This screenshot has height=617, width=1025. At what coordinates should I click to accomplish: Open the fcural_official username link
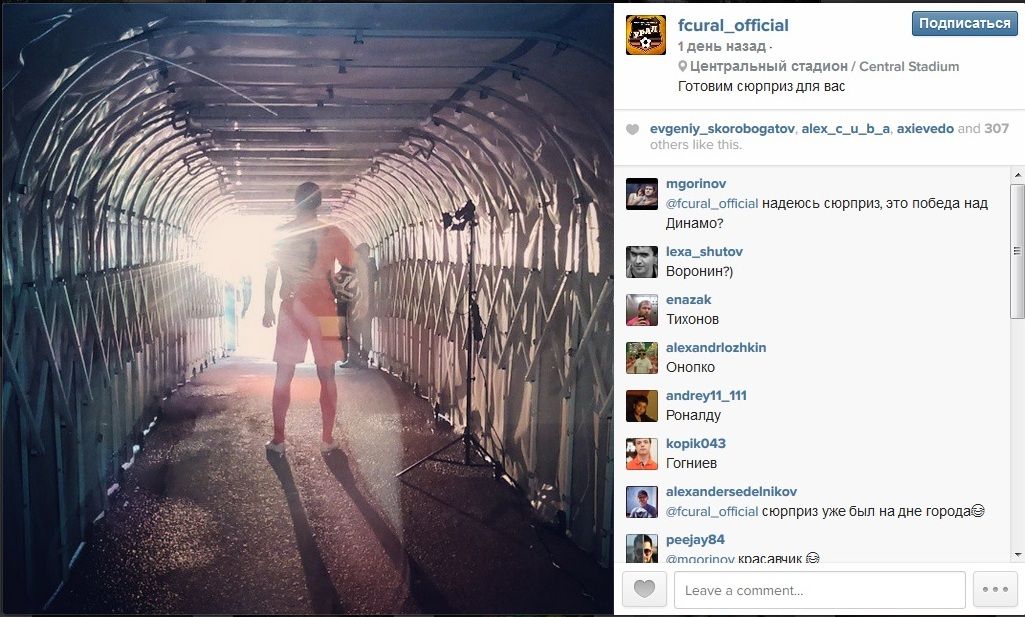pyautogui.click(x=733, y=25)
